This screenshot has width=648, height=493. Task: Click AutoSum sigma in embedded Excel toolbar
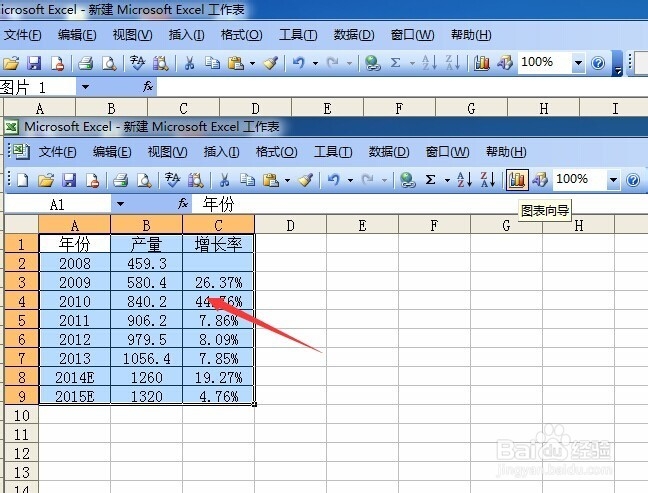point(430,180)
